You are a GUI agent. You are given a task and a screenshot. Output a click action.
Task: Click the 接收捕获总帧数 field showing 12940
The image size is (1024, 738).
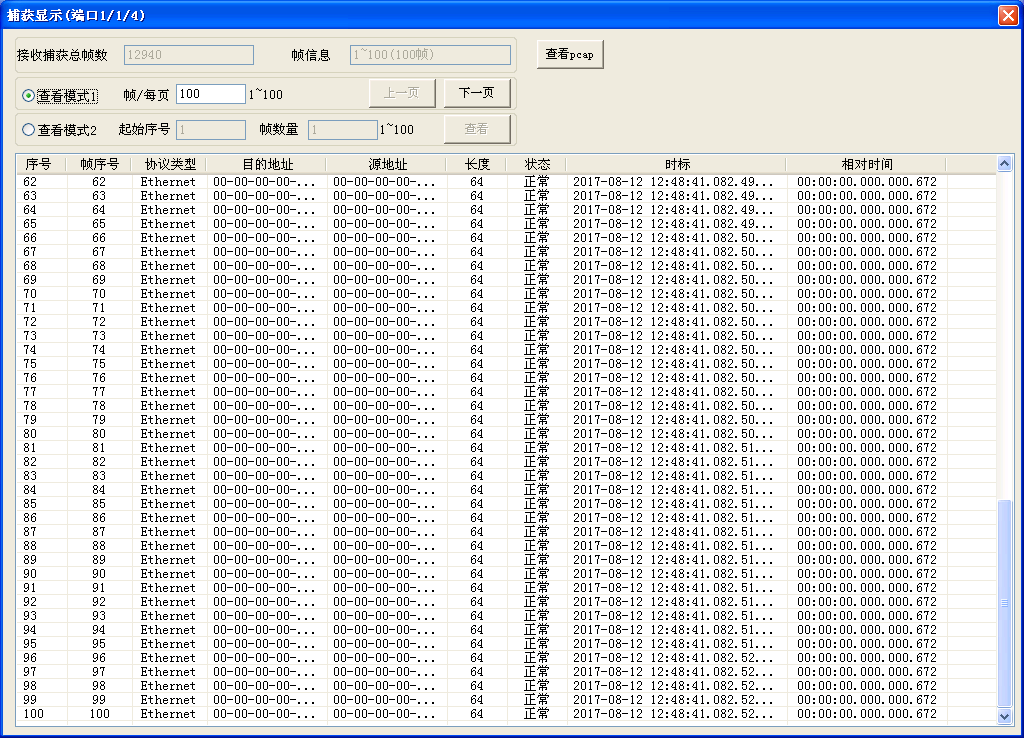tap(188, 54)
